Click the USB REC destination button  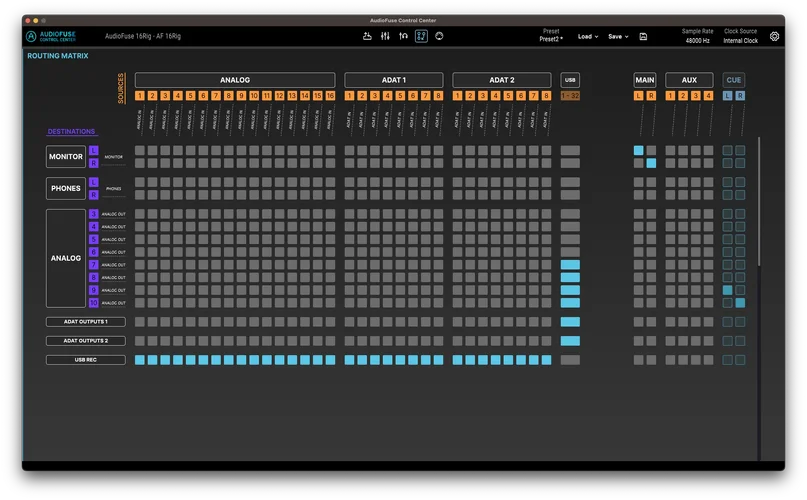point(85,360)
